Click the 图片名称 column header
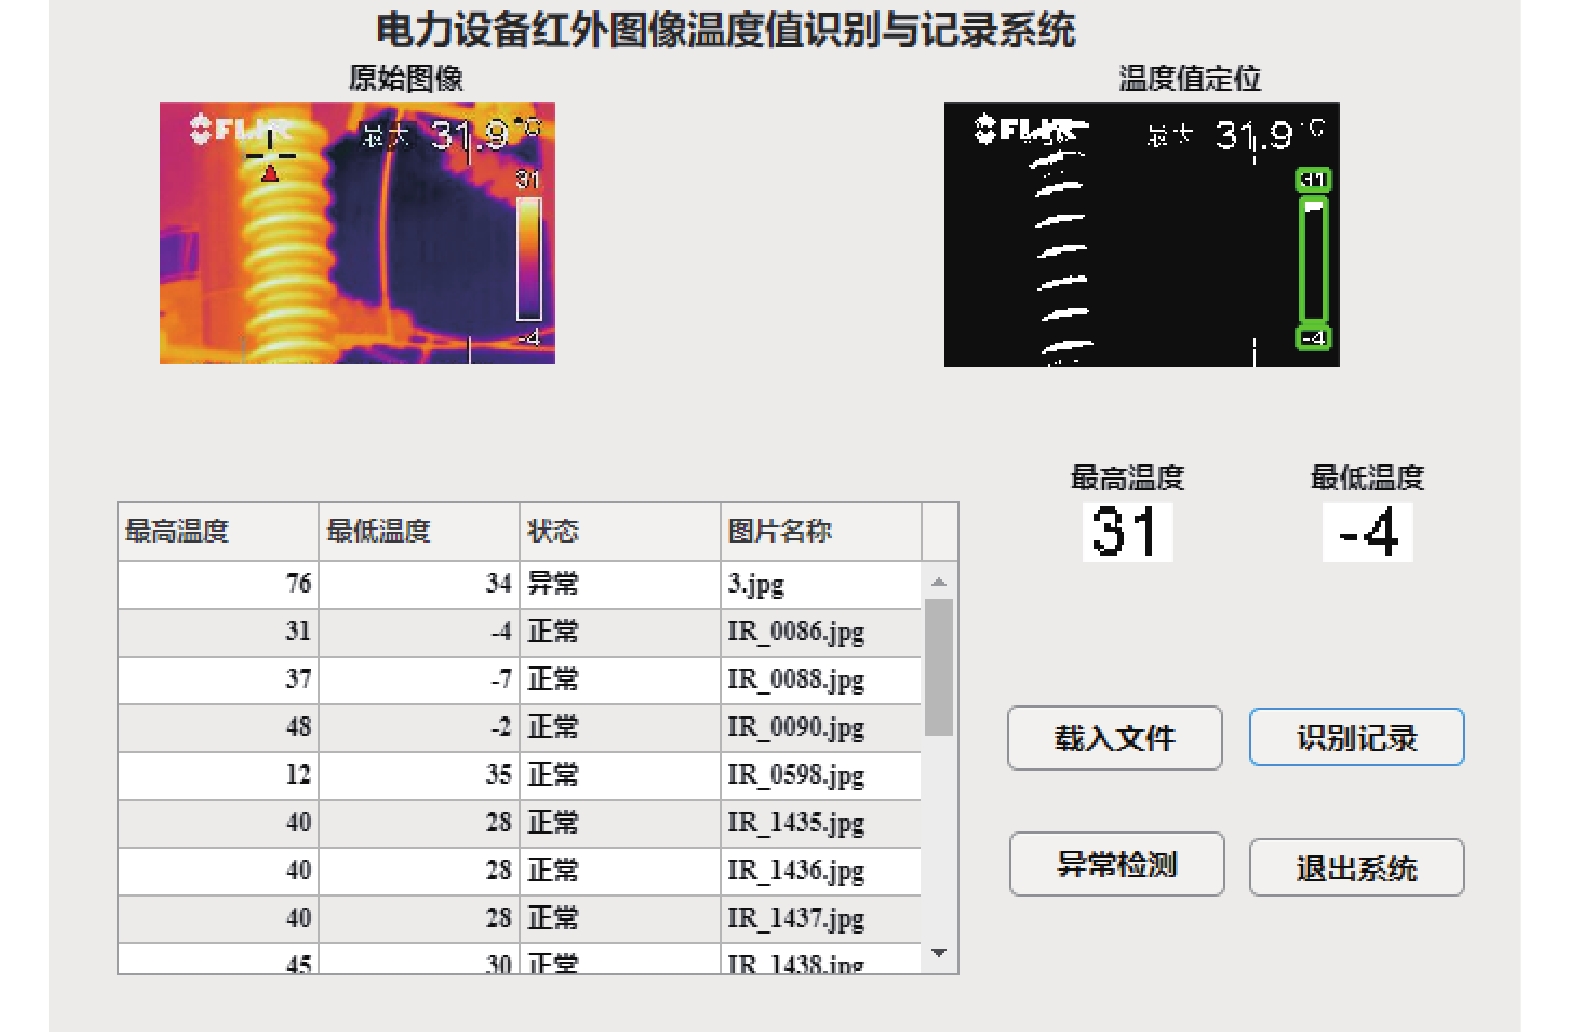 click(820, 531)
